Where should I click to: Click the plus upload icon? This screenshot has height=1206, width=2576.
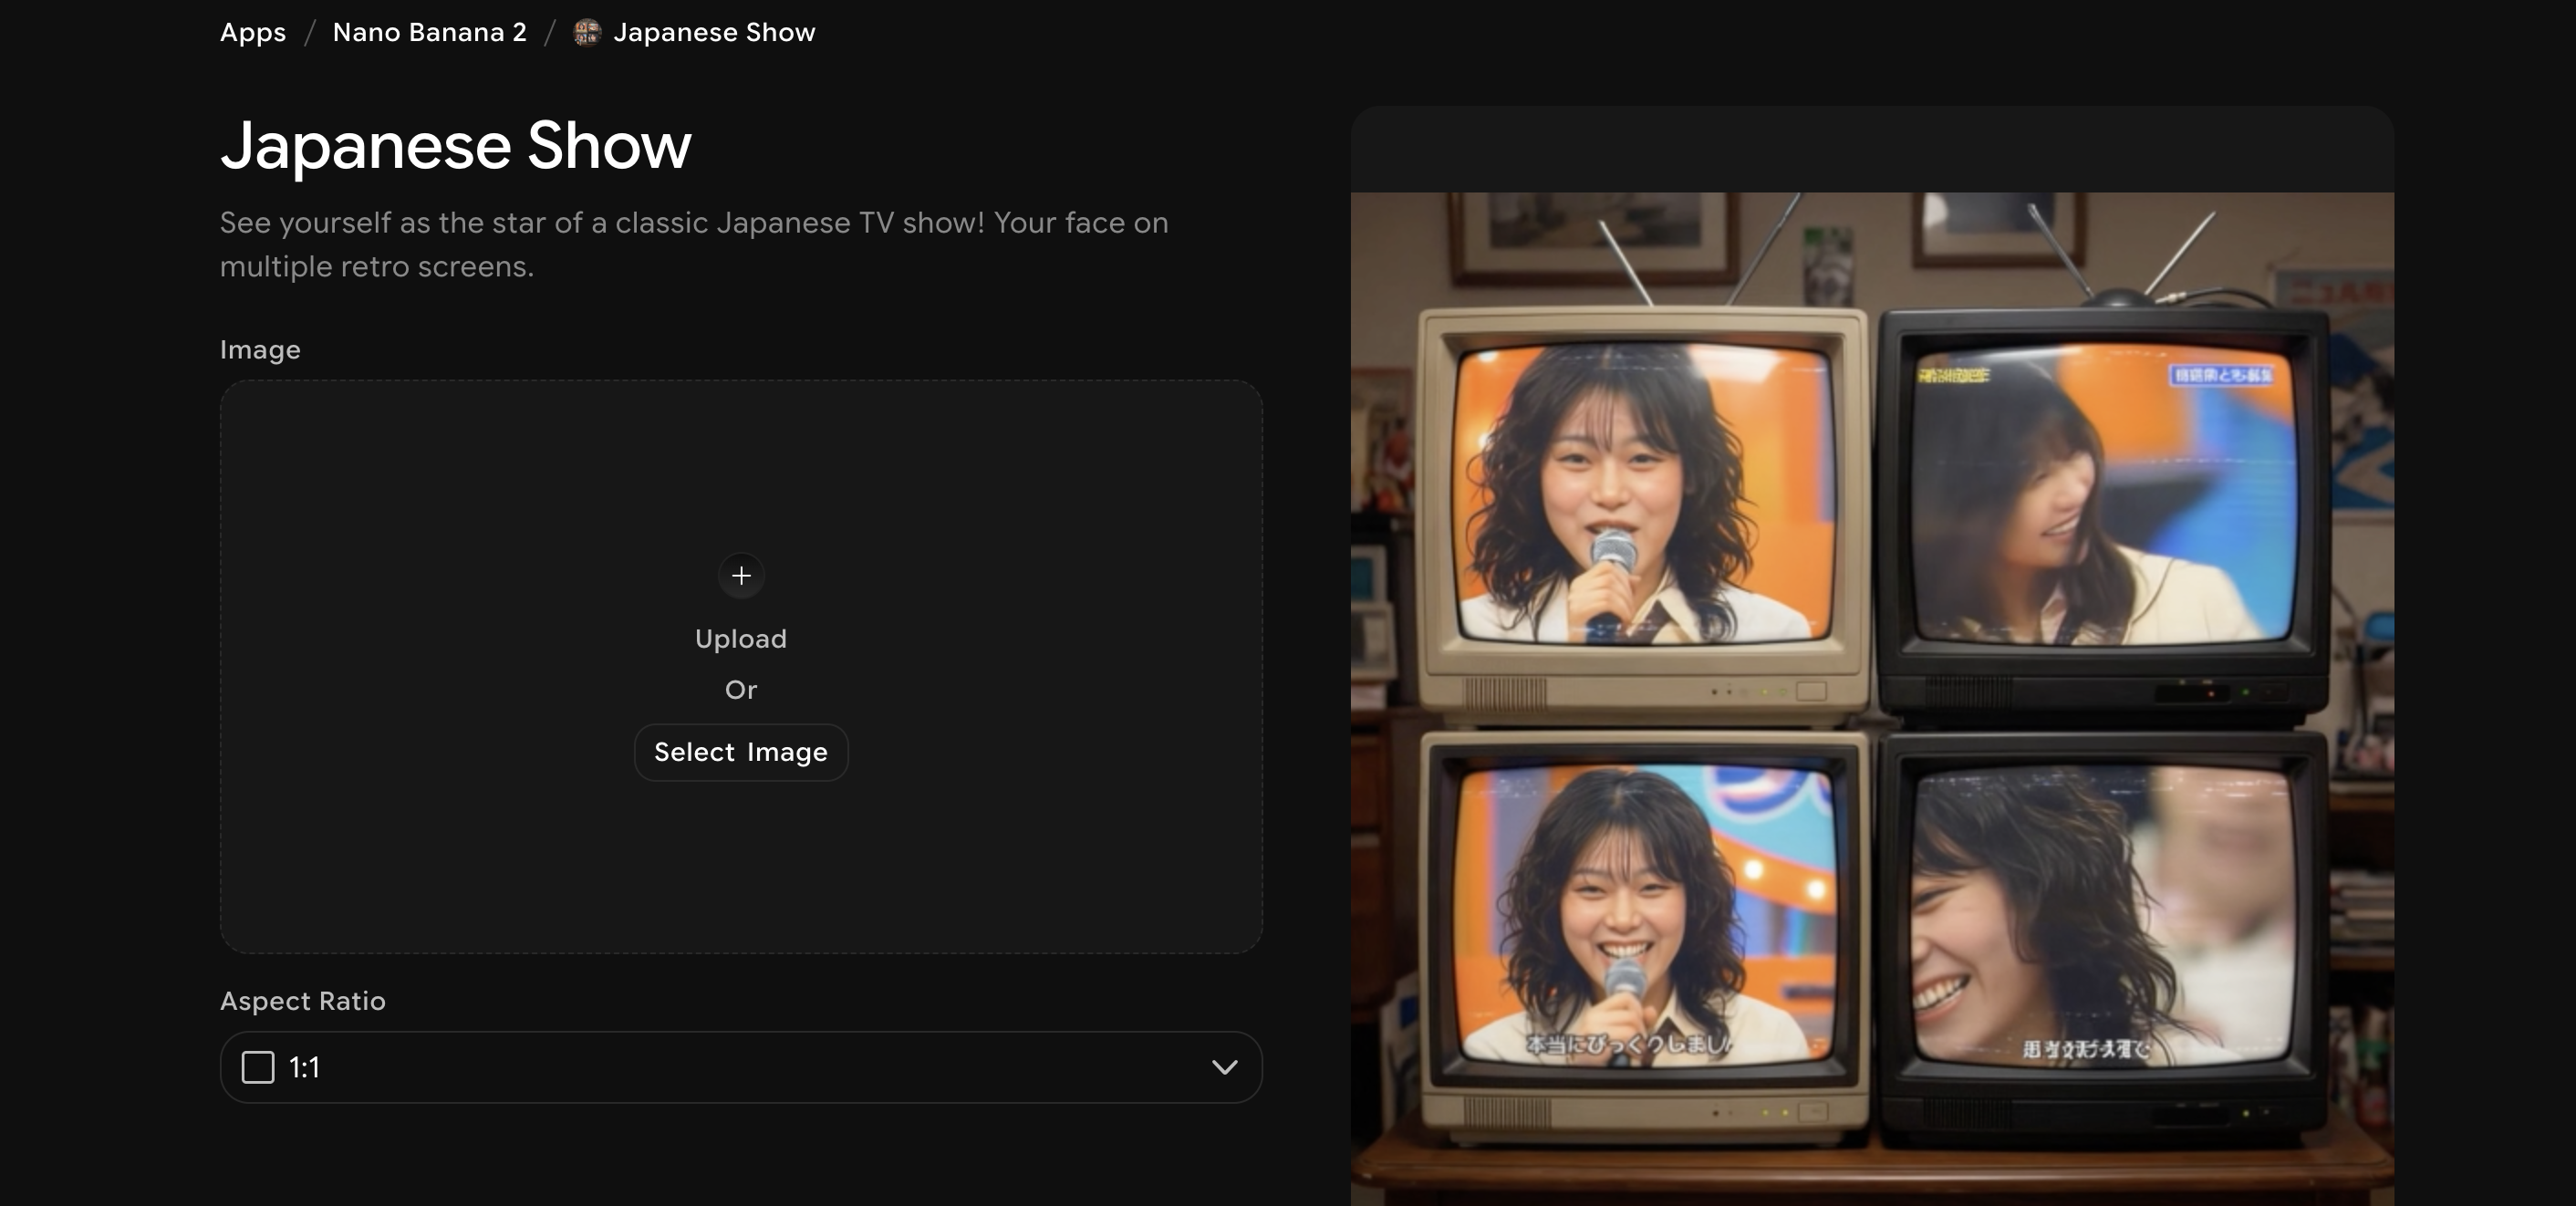click(741, 576)
